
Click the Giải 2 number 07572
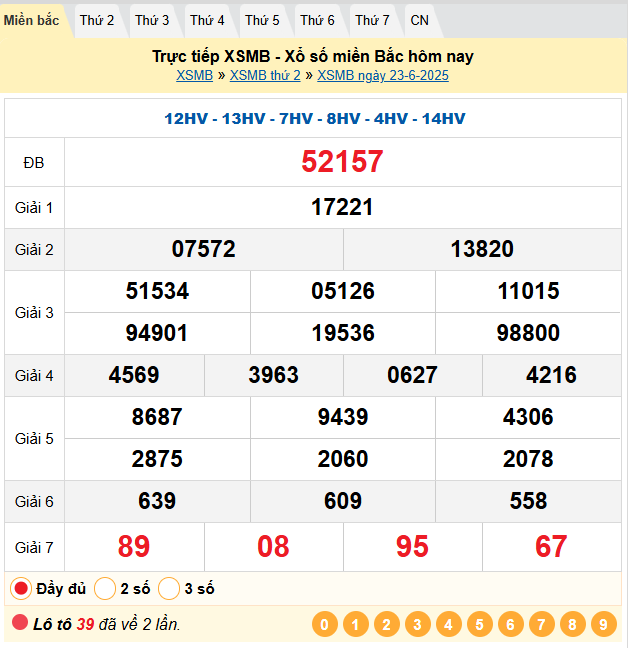coord(204,249)
